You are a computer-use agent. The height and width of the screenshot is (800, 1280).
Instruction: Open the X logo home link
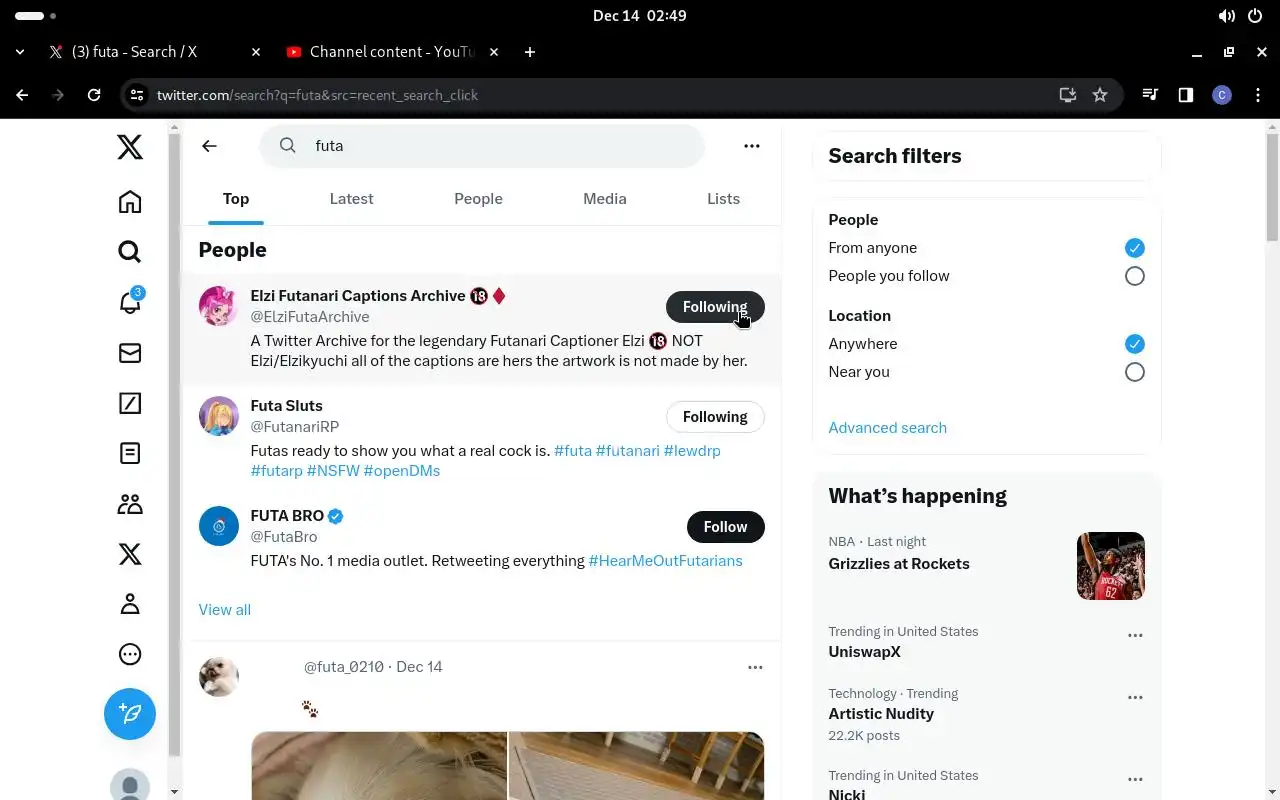130,147
